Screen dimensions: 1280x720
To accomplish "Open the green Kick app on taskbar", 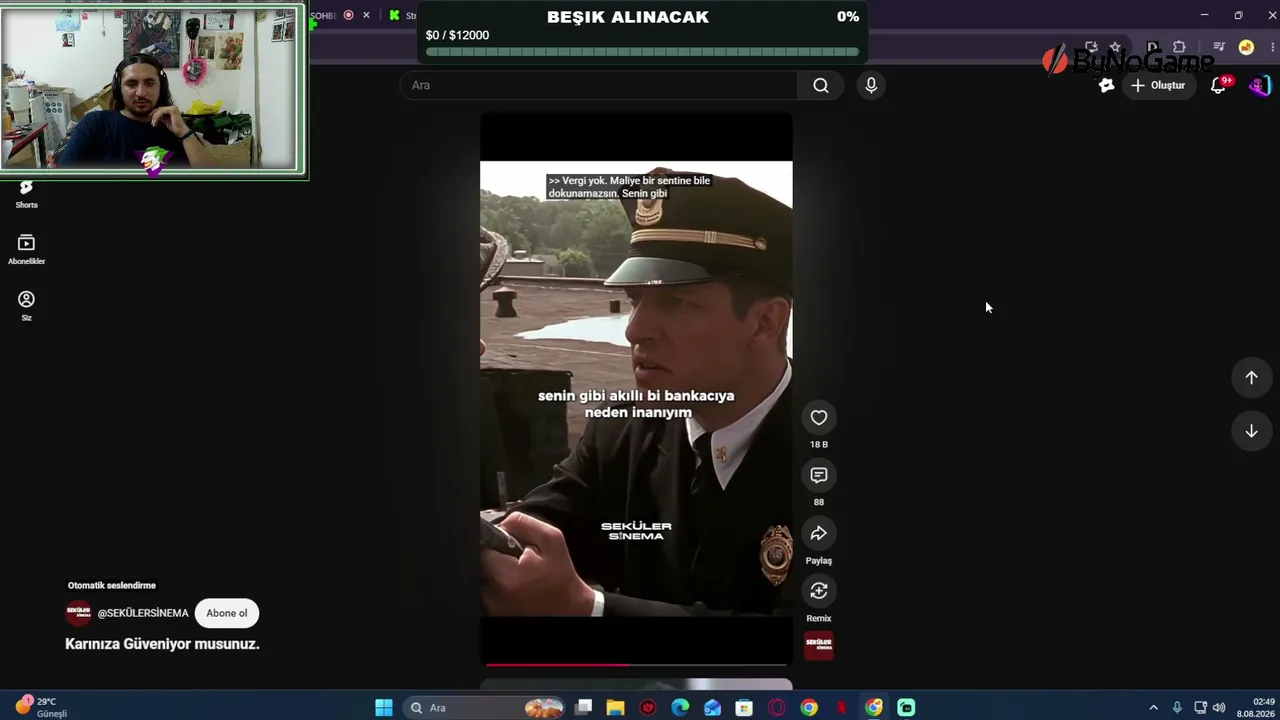I will 906,708.
